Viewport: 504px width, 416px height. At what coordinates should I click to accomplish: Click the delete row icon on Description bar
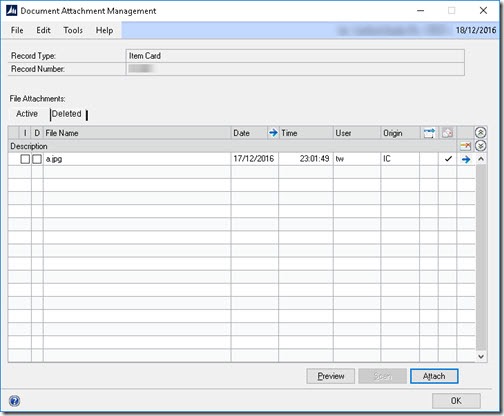pyautogui.click(x=465, y=146)
